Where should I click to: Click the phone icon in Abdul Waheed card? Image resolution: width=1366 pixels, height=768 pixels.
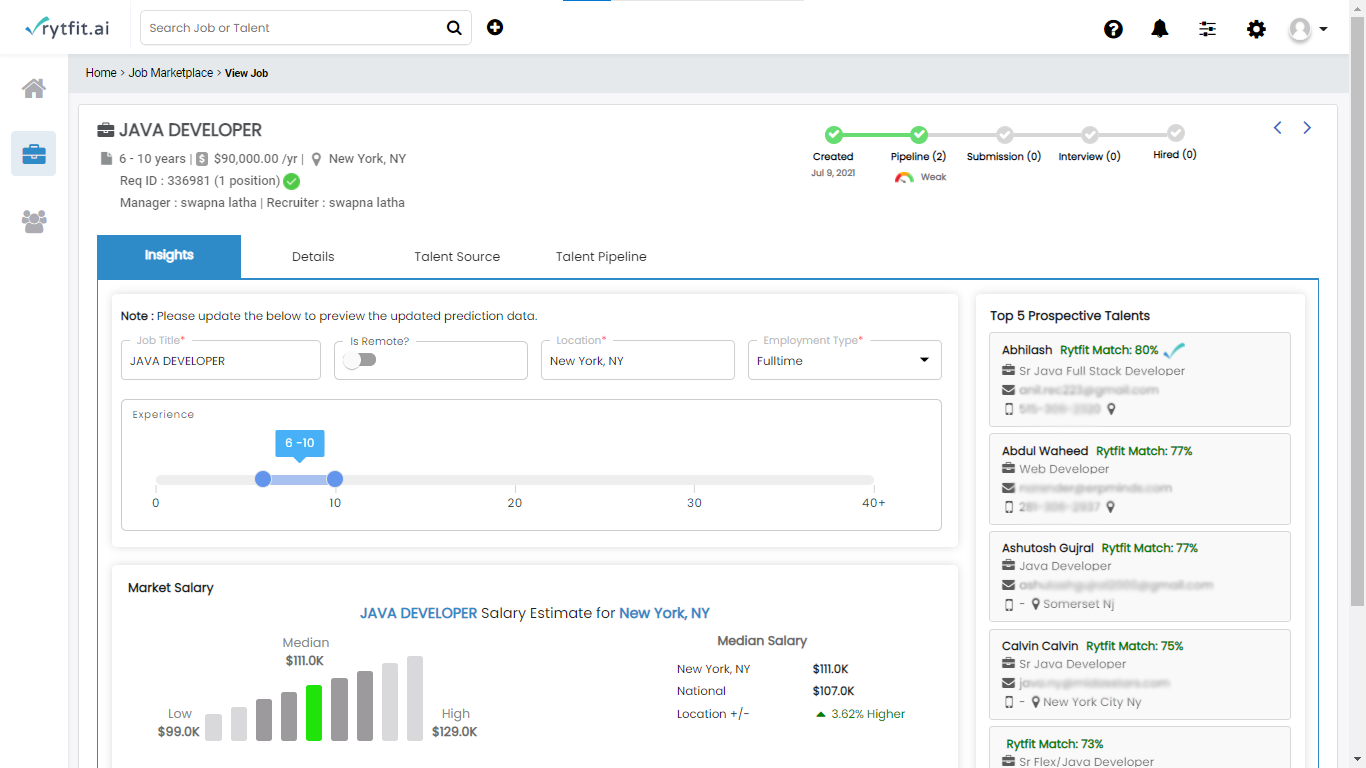click(x=1008, y=507)
